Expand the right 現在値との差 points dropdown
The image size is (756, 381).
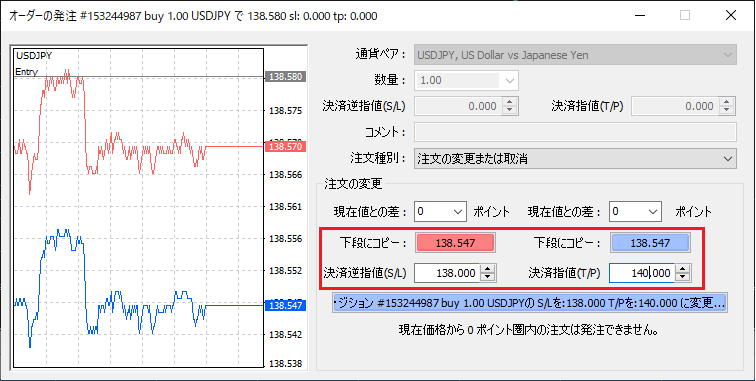(635, 211)
